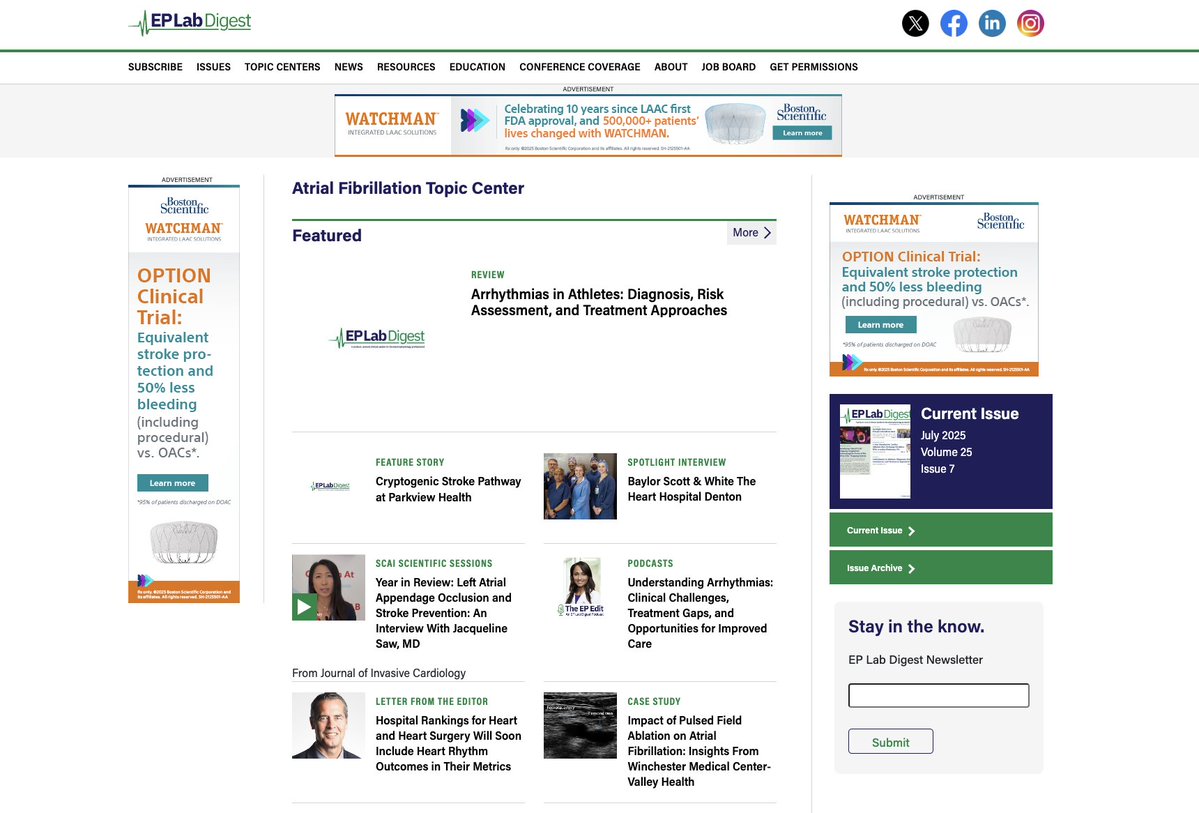Open the X (Twitter) social icon
1199x813 pixels.
915,23
